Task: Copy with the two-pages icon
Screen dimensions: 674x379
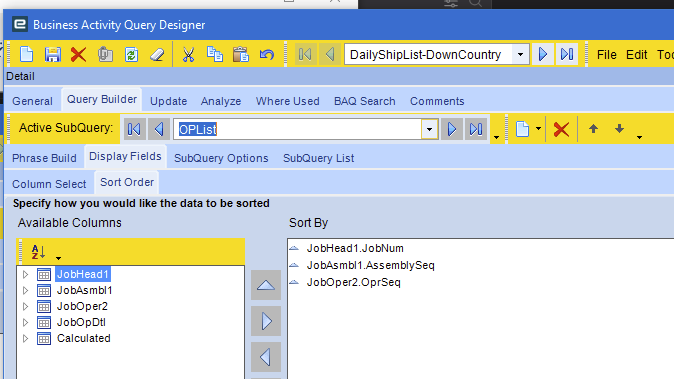Action: coord(214,55)
